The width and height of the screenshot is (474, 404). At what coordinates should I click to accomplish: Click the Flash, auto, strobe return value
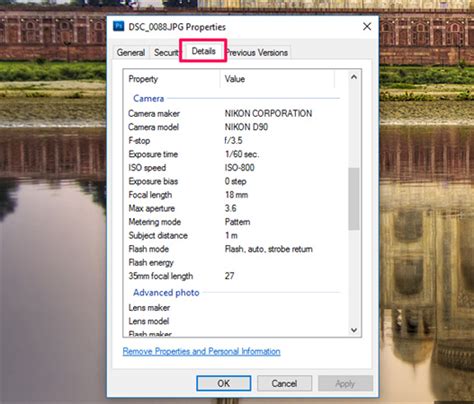pyautogui.click(x=269, y=249)
